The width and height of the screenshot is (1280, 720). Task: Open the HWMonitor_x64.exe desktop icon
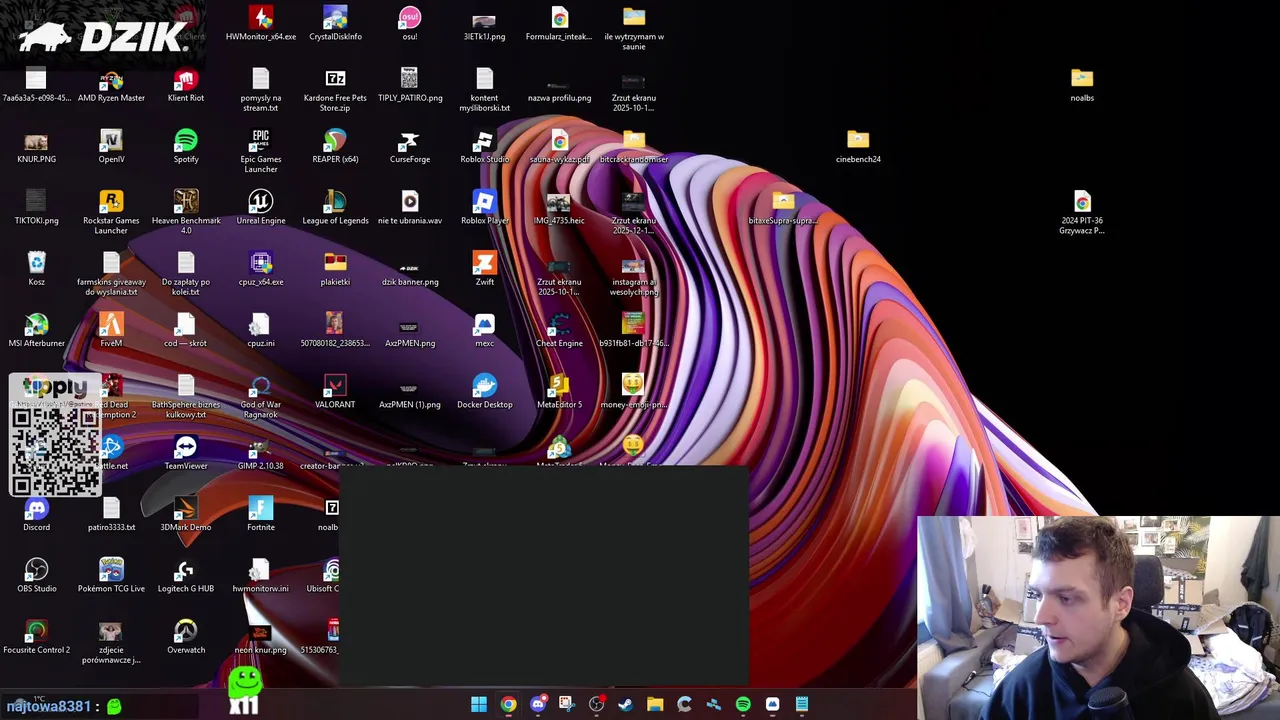pos(261,24)
